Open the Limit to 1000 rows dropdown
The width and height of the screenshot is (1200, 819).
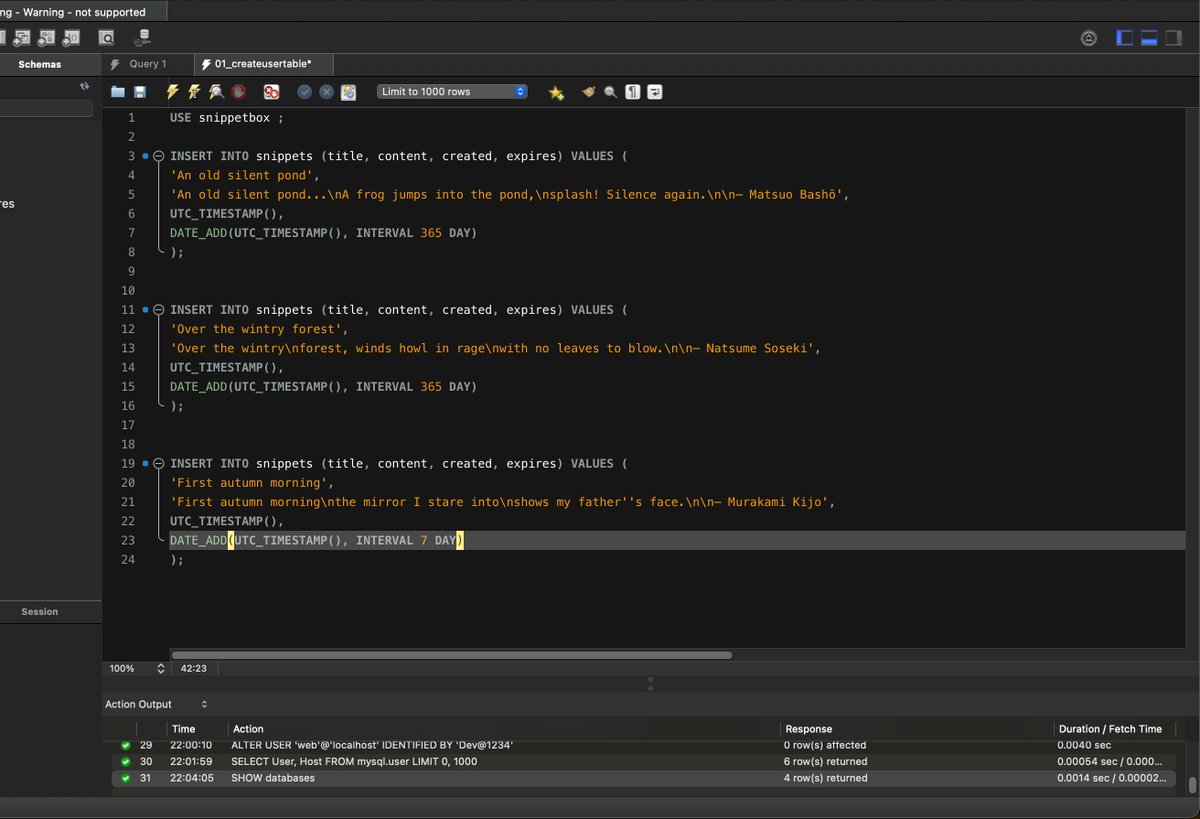[x=452, y=92]
